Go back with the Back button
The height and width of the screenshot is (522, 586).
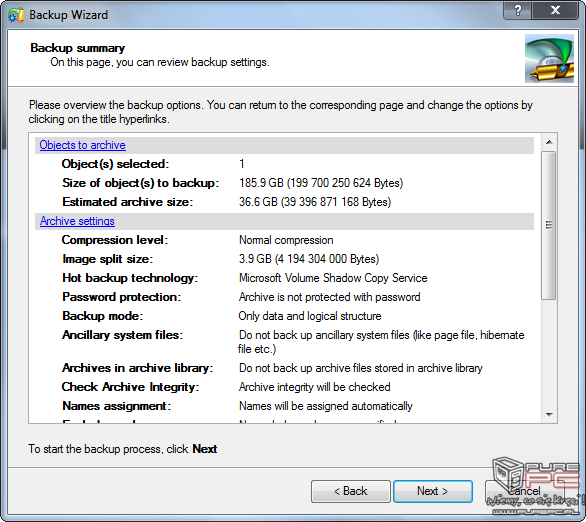(351, 491)
